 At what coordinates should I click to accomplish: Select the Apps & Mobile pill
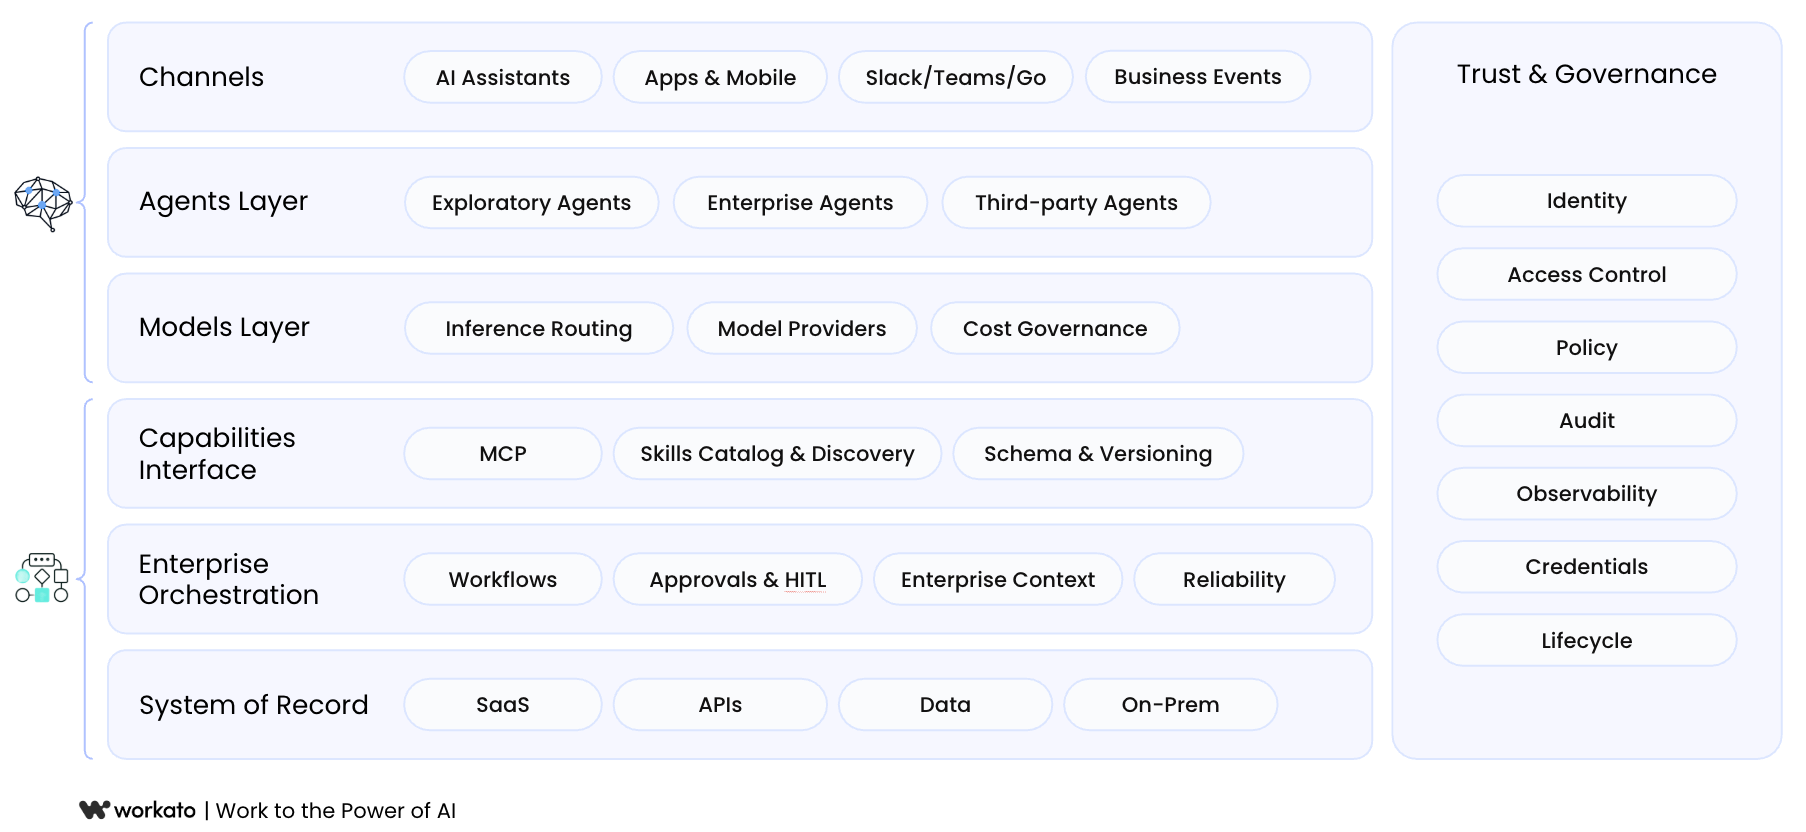(720, 77)
